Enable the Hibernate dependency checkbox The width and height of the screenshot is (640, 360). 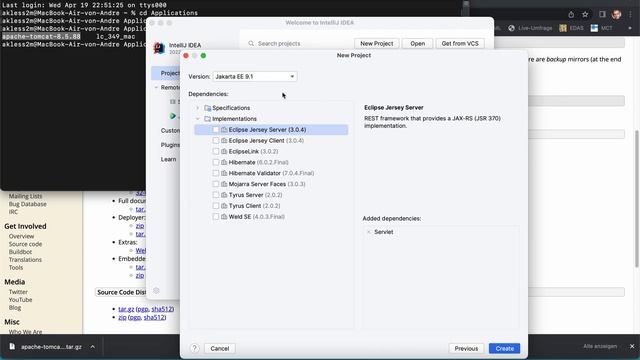(216, 162)
